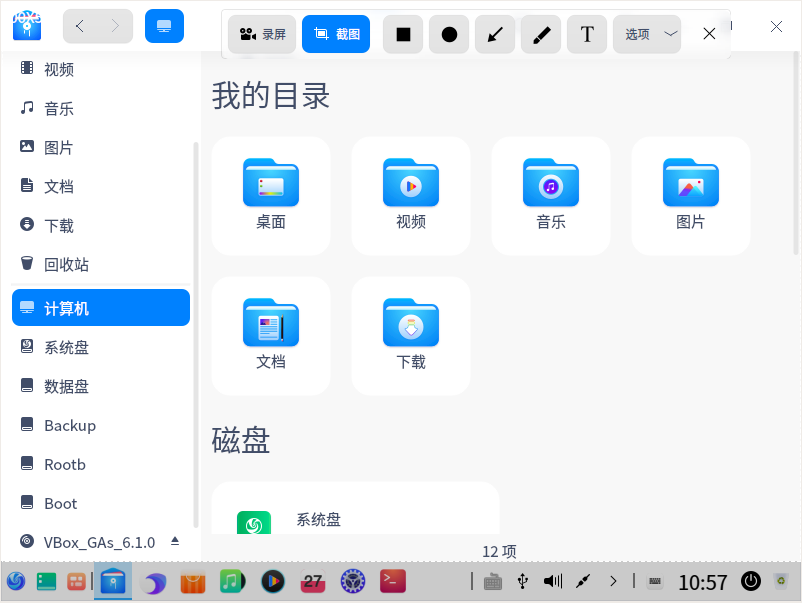This screenshot has width=802, height=603.
Task: Open the calendar from the dock
Action: (313, 582)
